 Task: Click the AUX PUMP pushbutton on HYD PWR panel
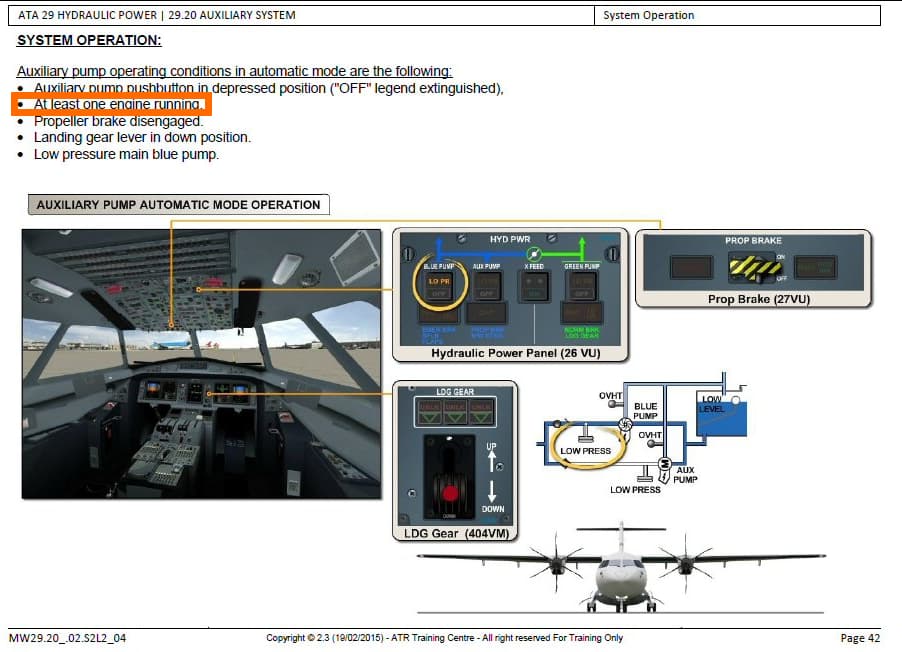point(487,286)
